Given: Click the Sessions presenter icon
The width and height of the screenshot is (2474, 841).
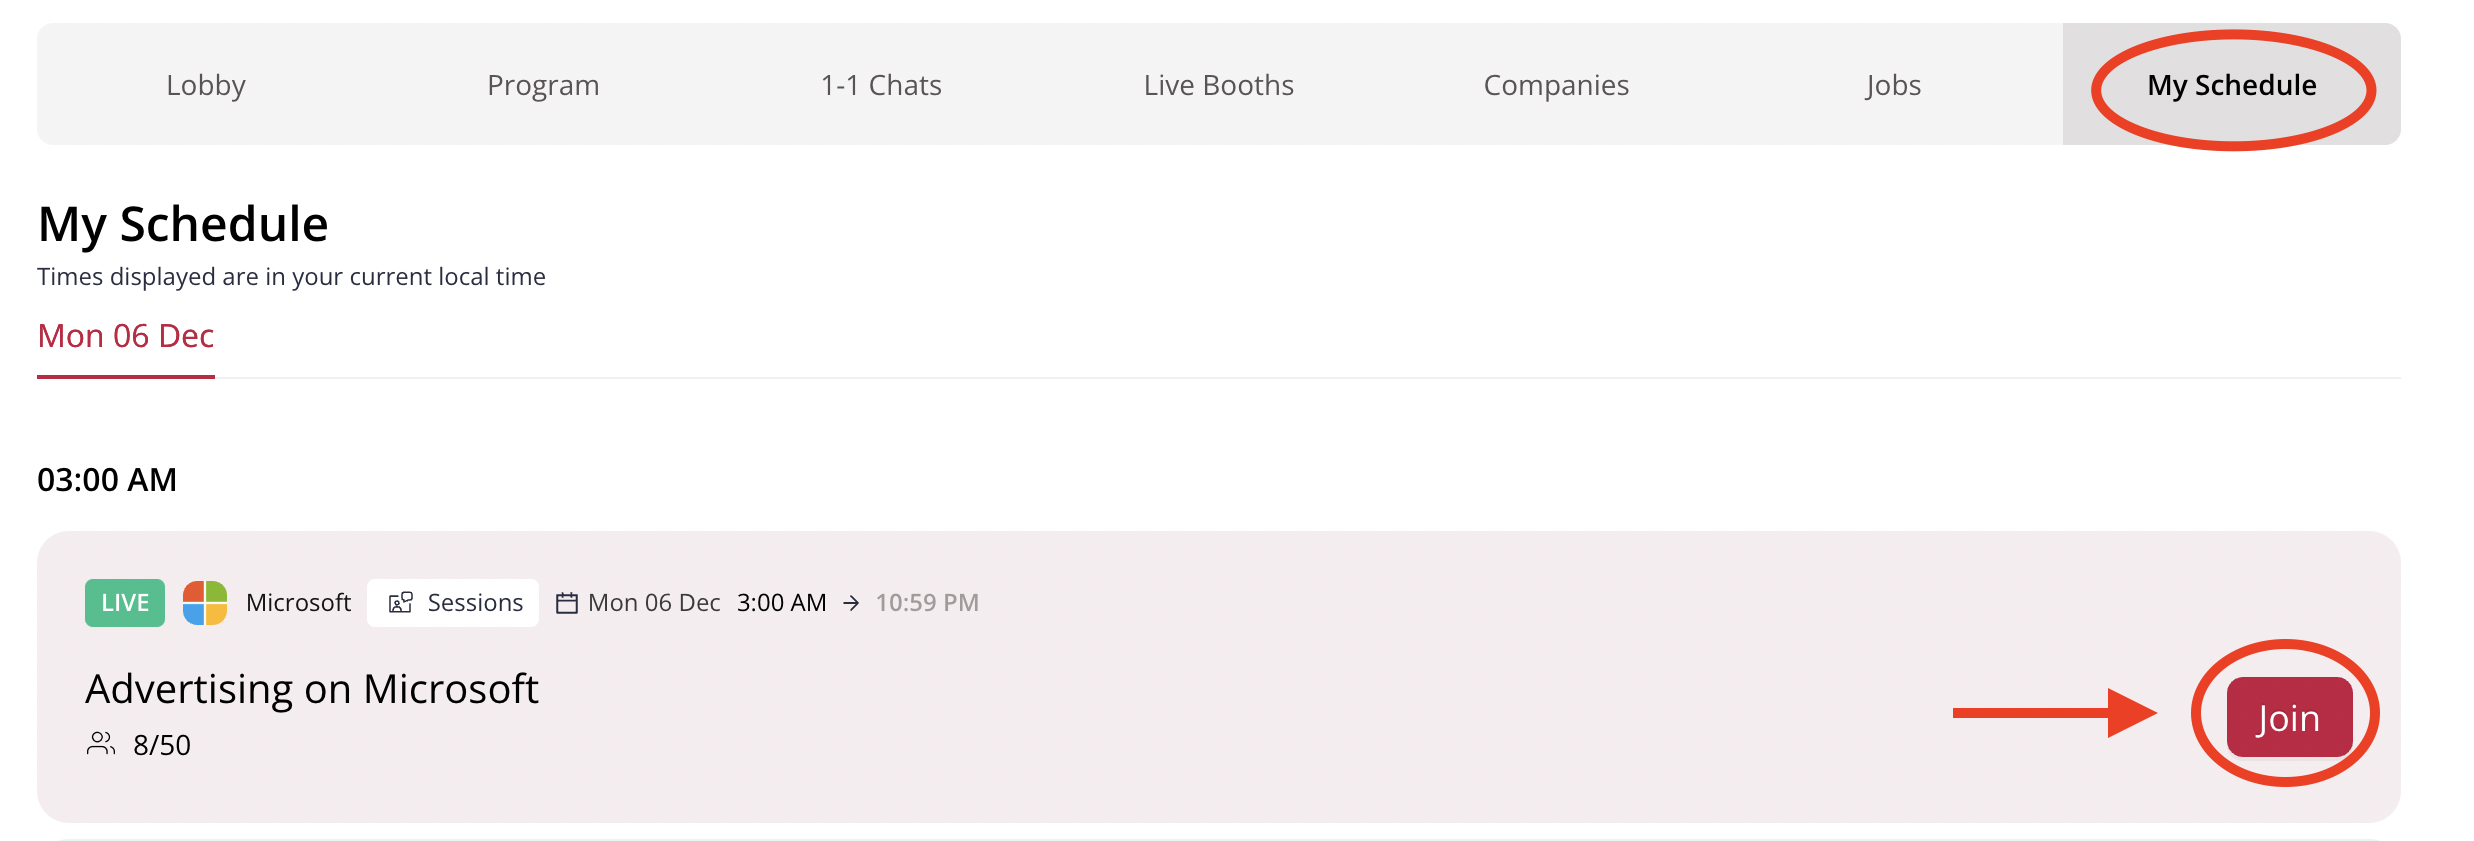Looking at the screenshot, I should [401, 603].
